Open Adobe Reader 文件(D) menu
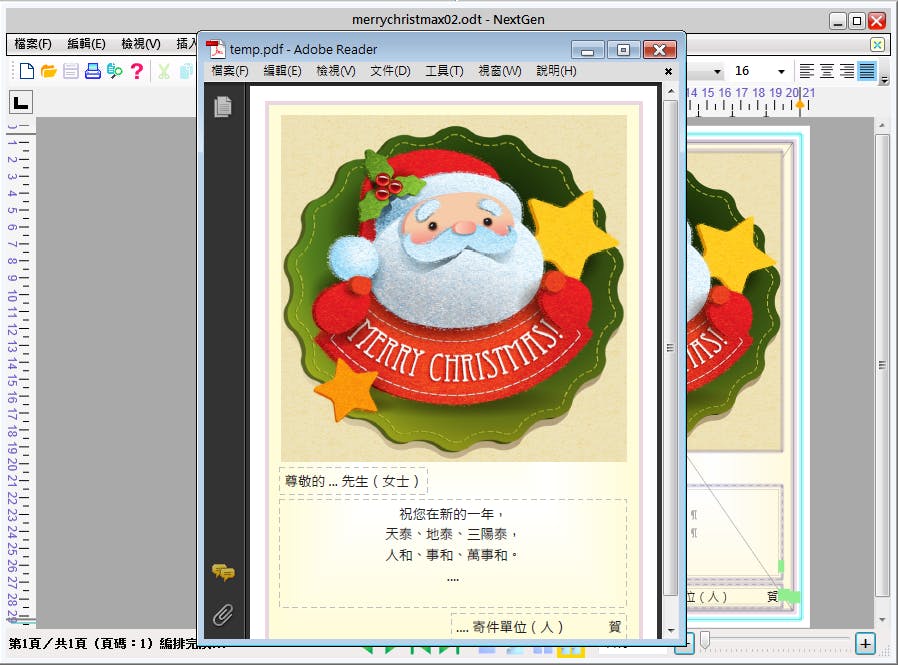This screenshot has width=898, height=665. (x=390, y=70)
